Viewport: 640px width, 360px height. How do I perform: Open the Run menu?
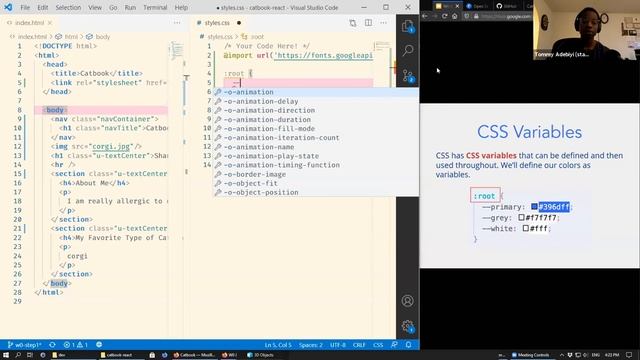pos(130,7)
